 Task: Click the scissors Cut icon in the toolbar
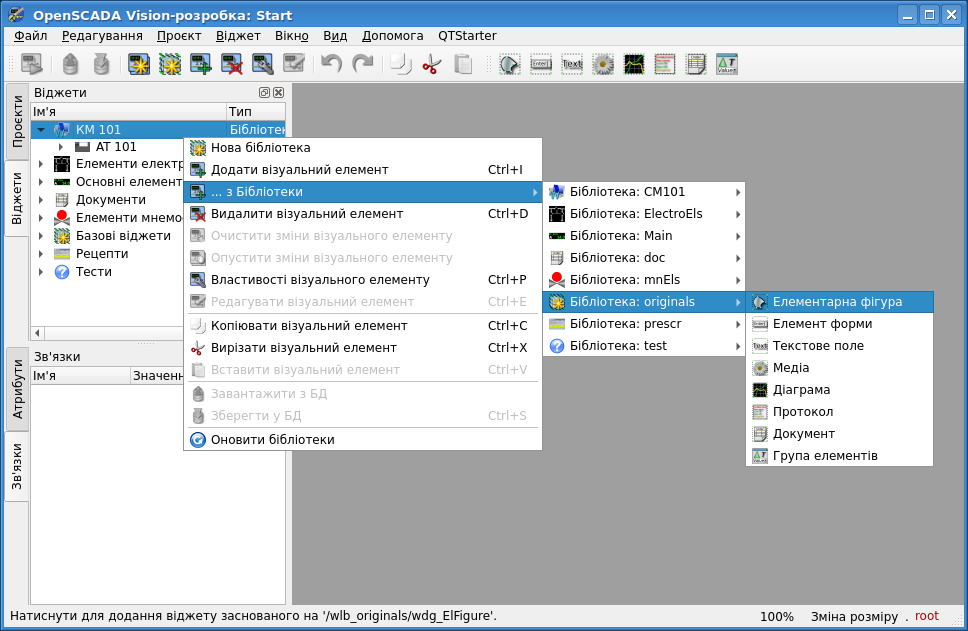[432, 65]
